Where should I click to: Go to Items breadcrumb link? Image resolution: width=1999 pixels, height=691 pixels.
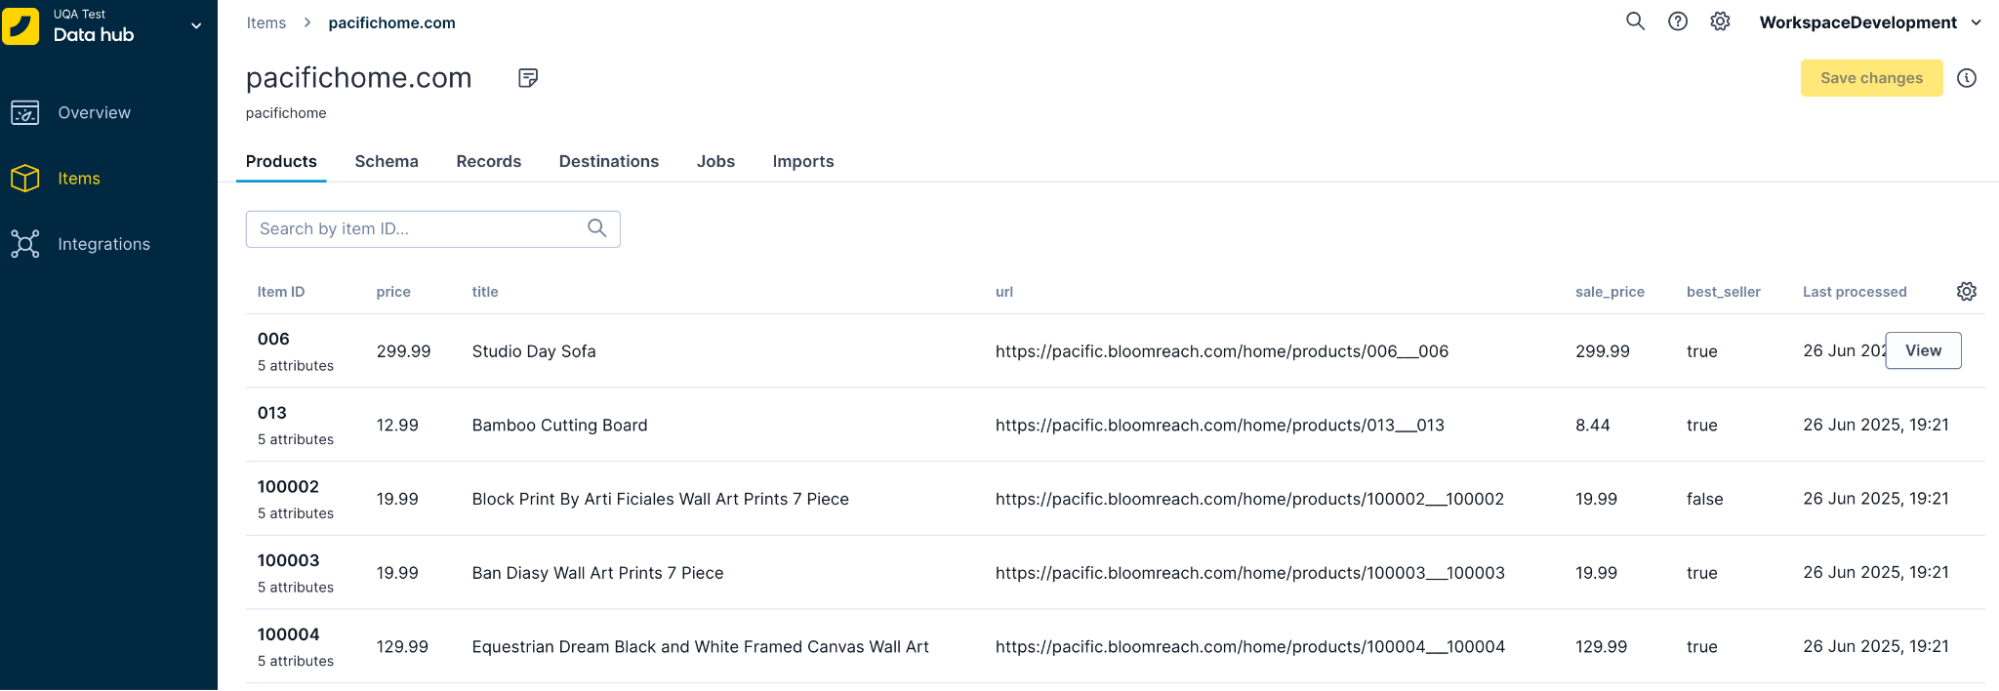[x=266, y=23]
